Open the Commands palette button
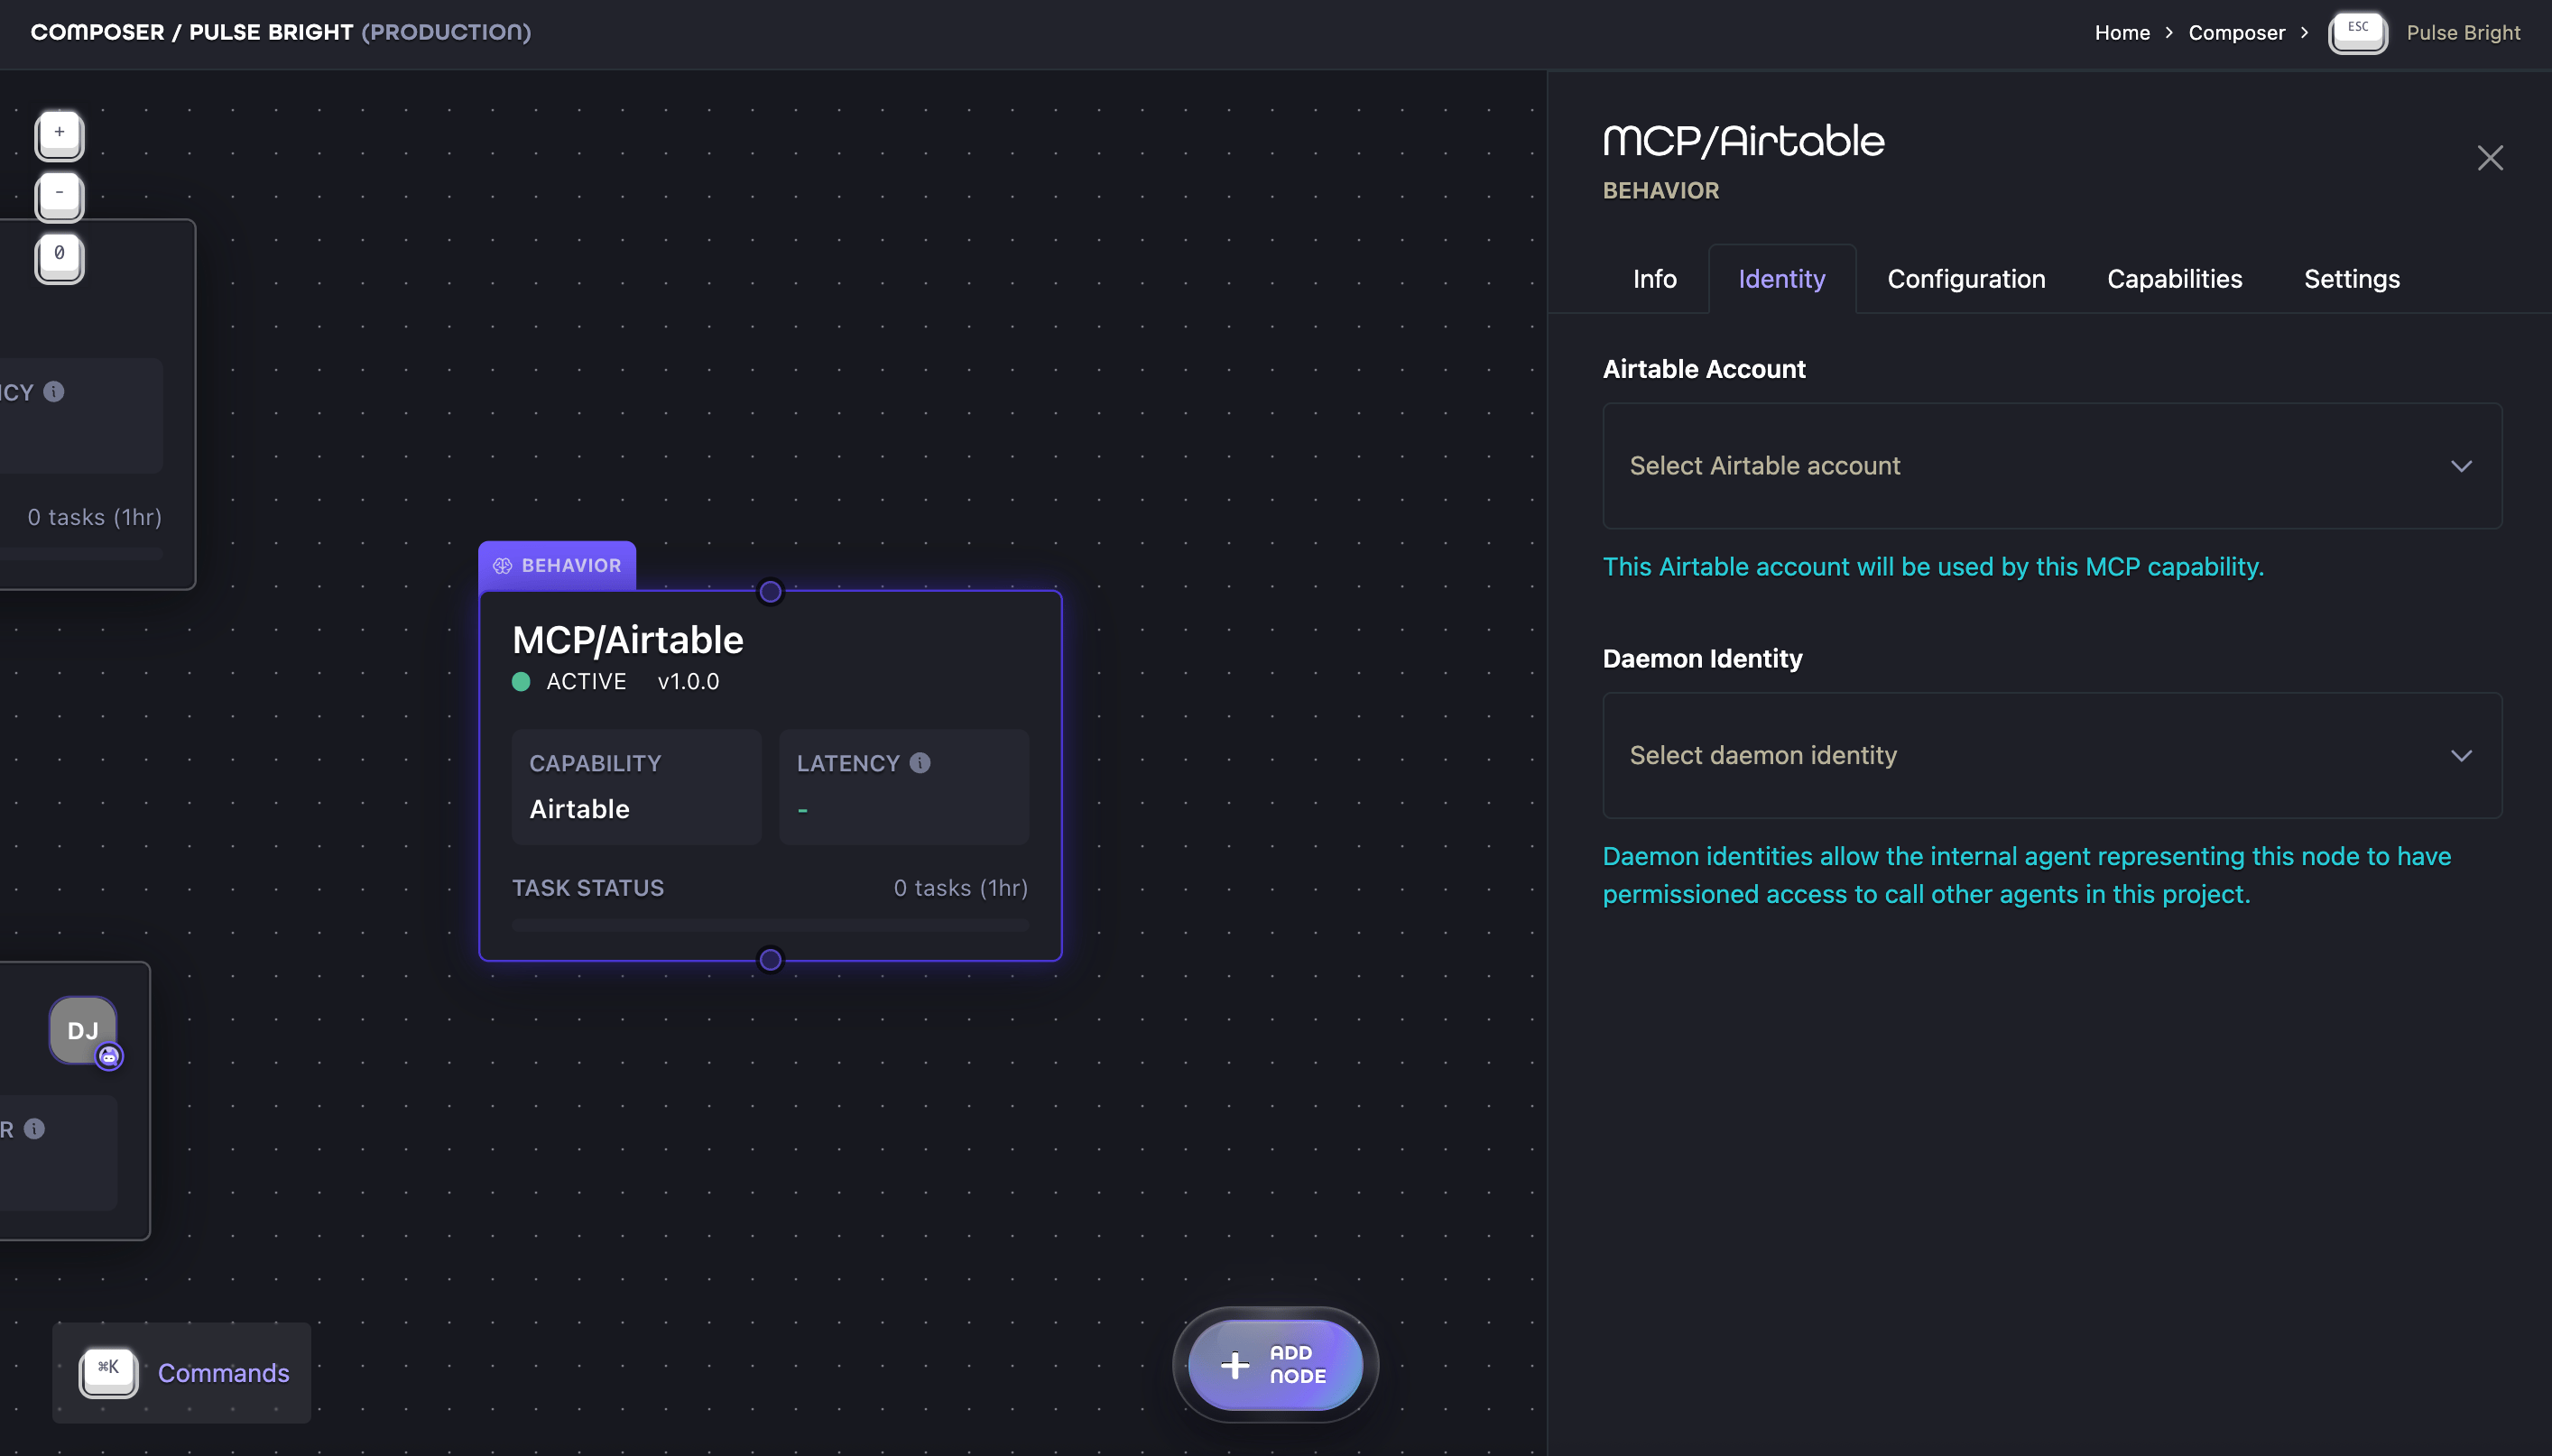This screenshot has height=1456, width=2552. click(182, 1372)
